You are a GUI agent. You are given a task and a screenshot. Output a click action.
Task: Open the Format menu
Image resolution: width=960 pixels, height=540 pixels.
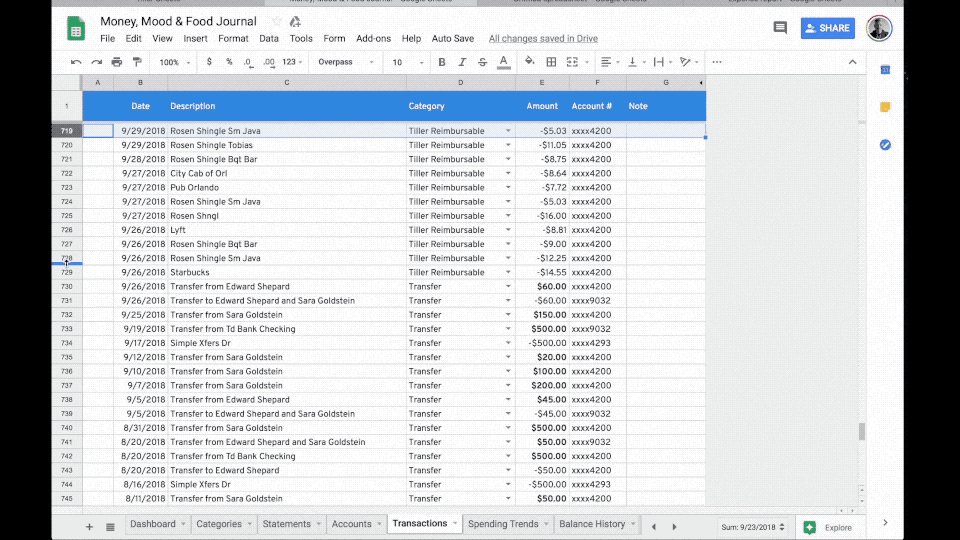pos(233,38)
